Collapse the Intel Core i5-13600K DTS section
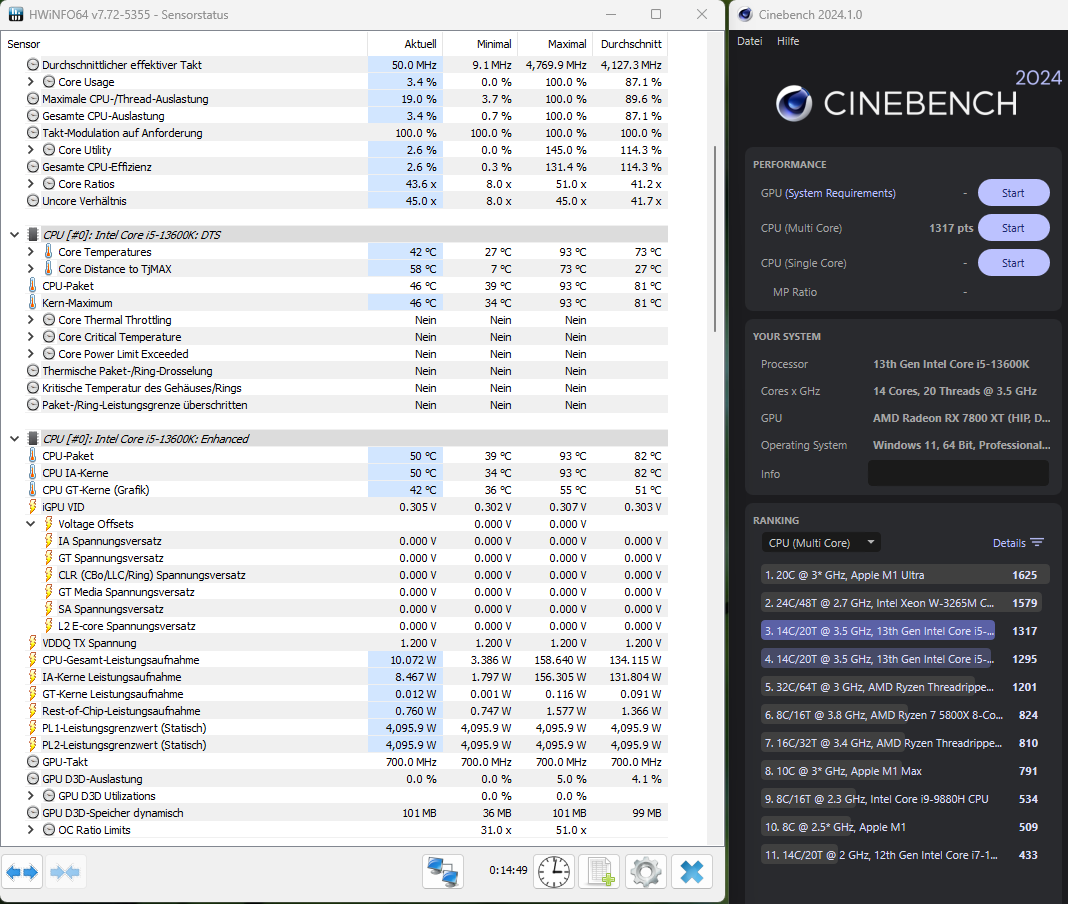Screen dimensions: 1068x904 pos(13,234)
